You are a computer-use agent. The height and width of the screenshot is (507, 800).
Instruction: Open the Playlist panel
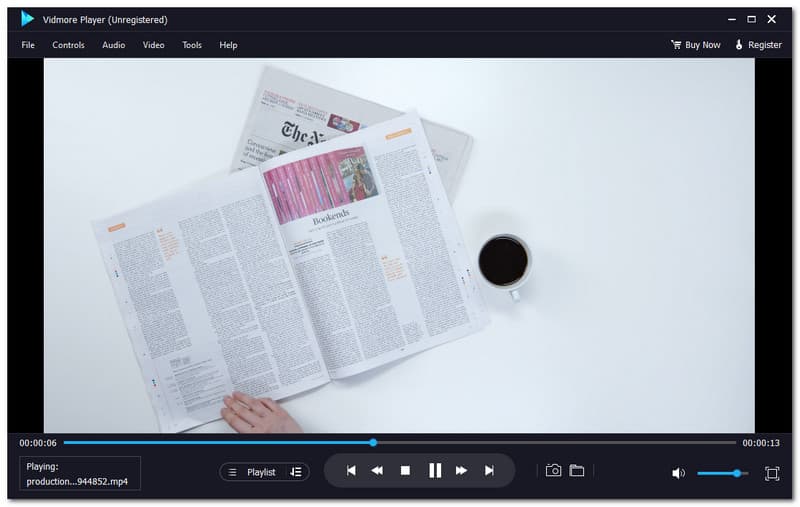pos(252,472)
